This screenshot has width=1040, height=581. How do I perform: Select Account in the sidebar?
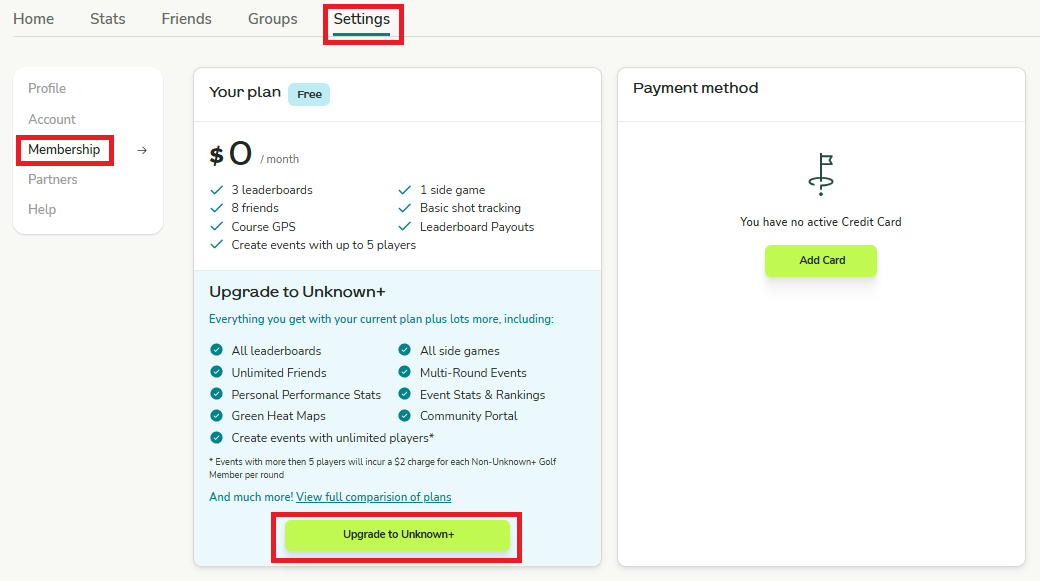pos(52,119)
